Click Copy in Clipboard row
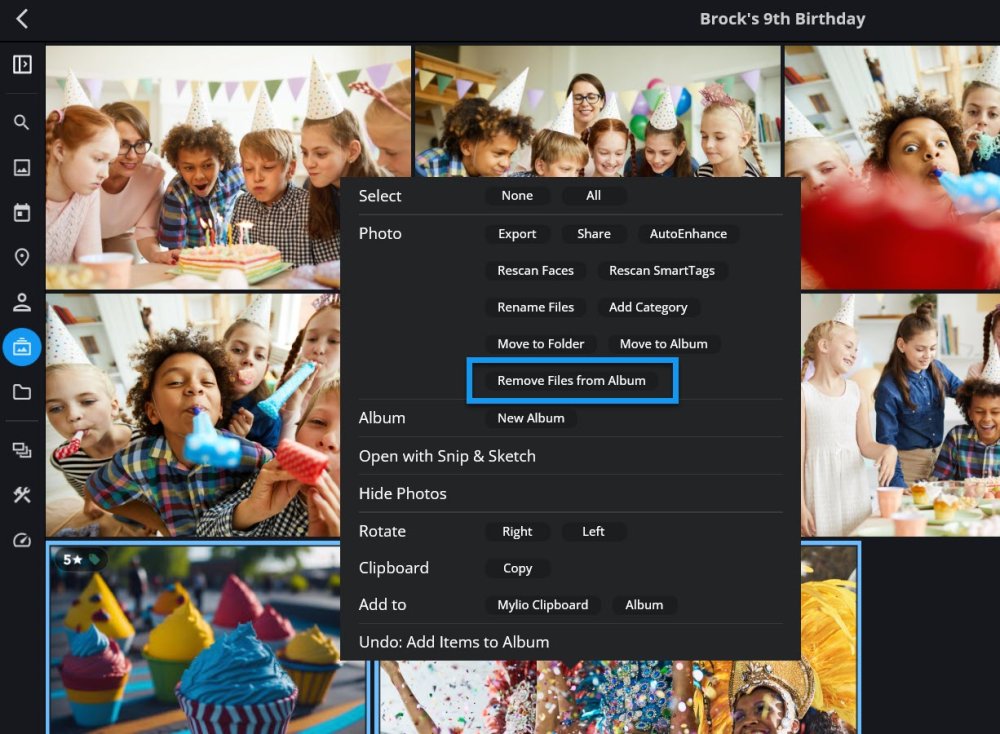Image resolution: width=1000 pixels, height=734 pixels. tap(517, 568)
